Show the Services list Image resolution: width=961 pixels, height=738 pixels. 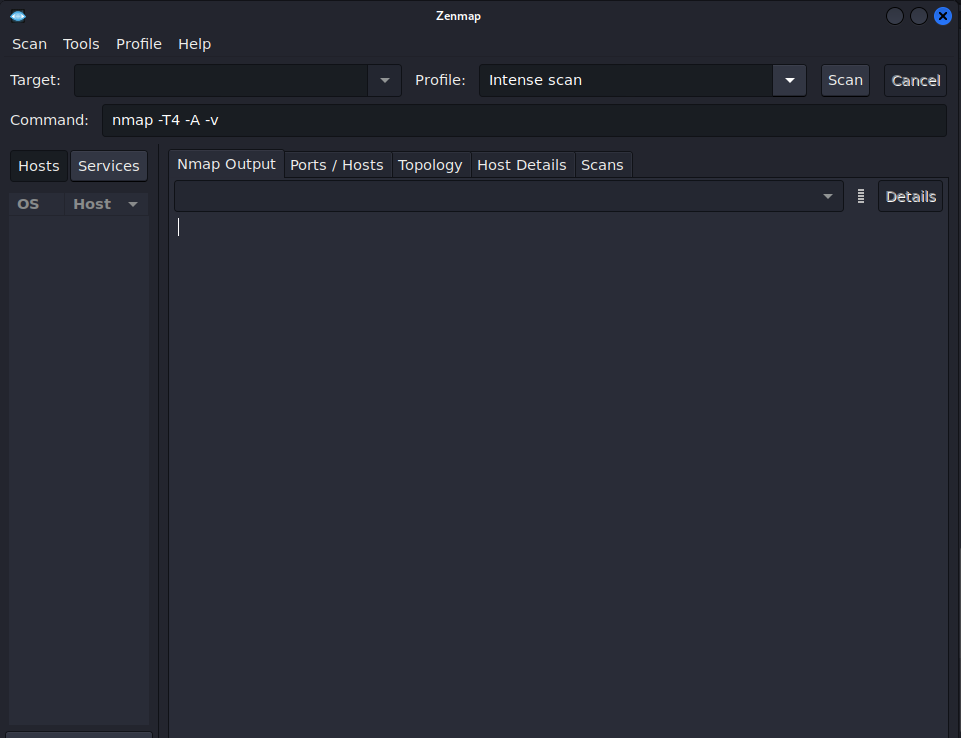pyautogui.click(x=108, y=166)
